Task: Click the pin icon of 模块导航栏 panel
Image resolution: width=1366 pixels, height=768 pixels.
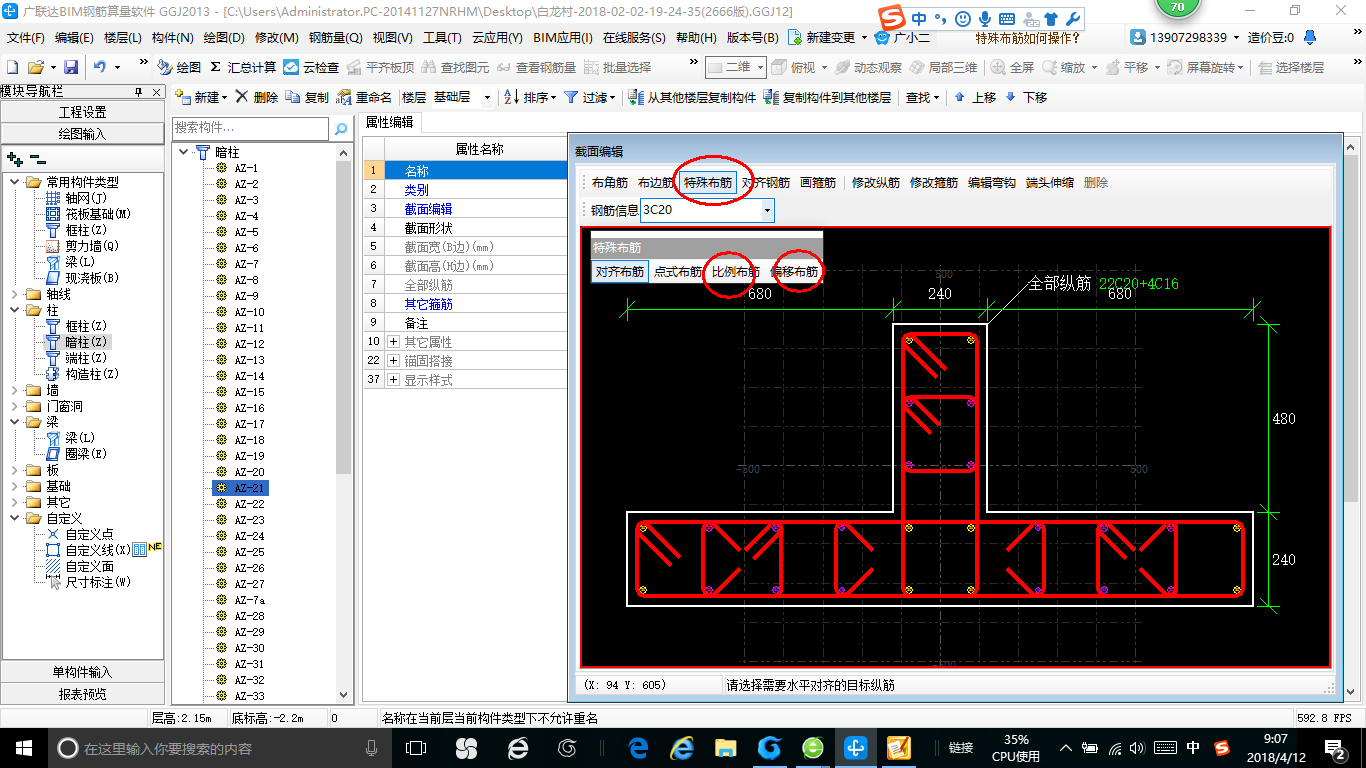Action: coord(139,92)
